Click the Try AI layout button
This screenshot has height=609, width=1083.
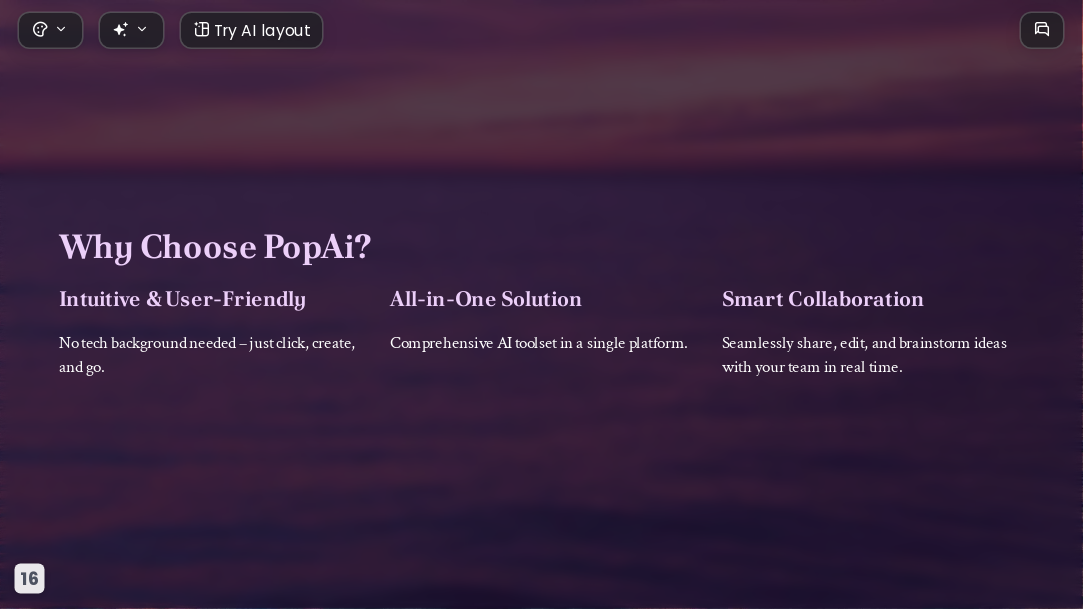(251, 30)
